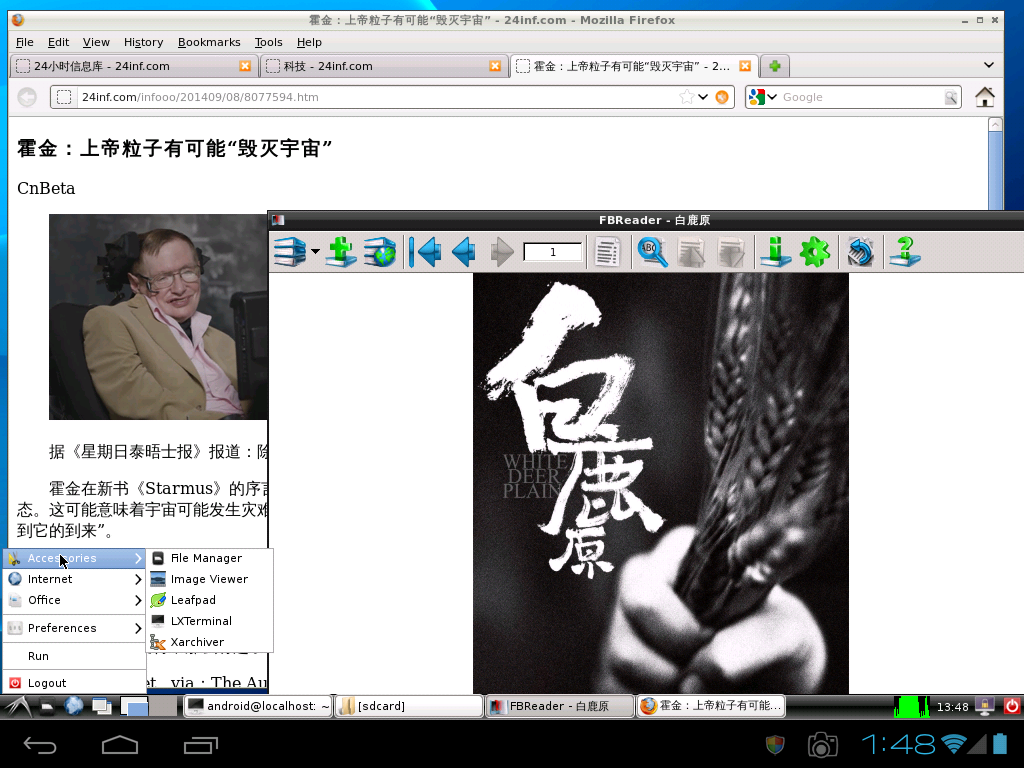Open Firefox Help menu
The height and width of the screenshot is (768, 1024).
(x=309, y=42)
